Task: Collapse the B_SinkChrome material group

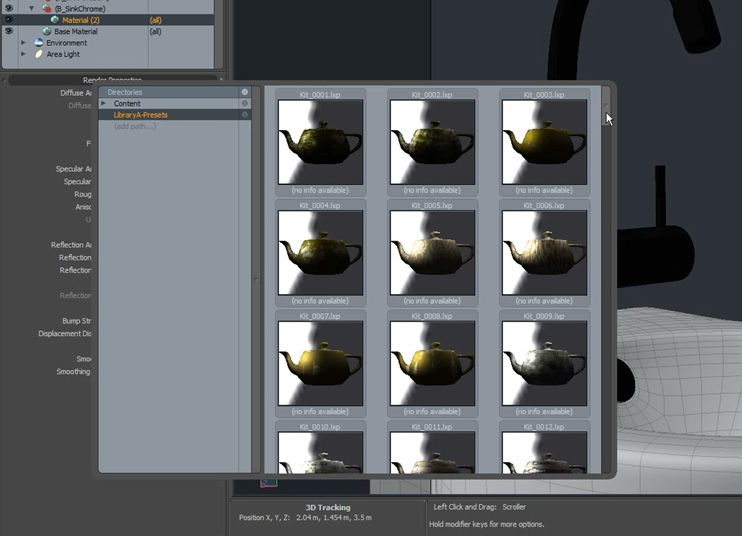Action: pos(32,7)
